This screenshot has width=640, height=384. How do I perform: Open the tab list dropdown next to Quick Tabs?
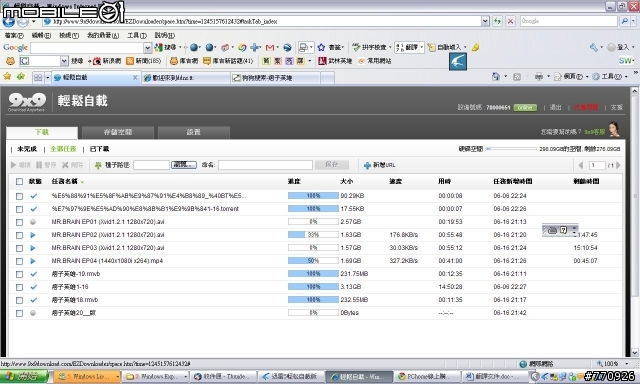[x=47, y=78]
